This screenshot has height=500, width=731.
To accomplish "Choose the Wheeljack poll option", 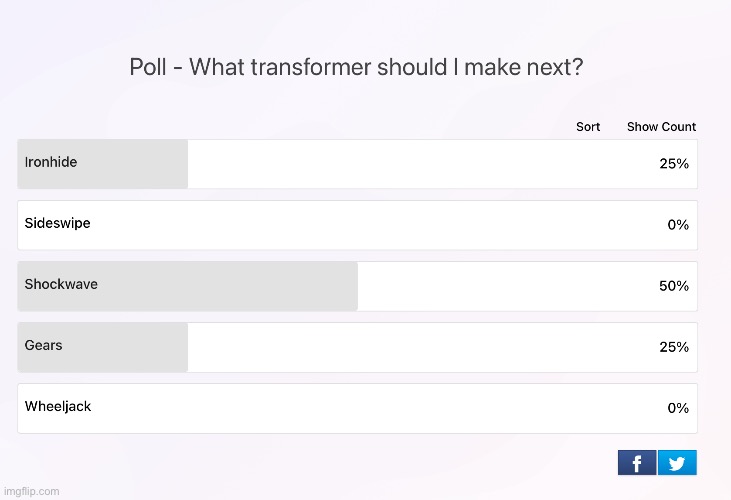I will (x=358, y=408).
